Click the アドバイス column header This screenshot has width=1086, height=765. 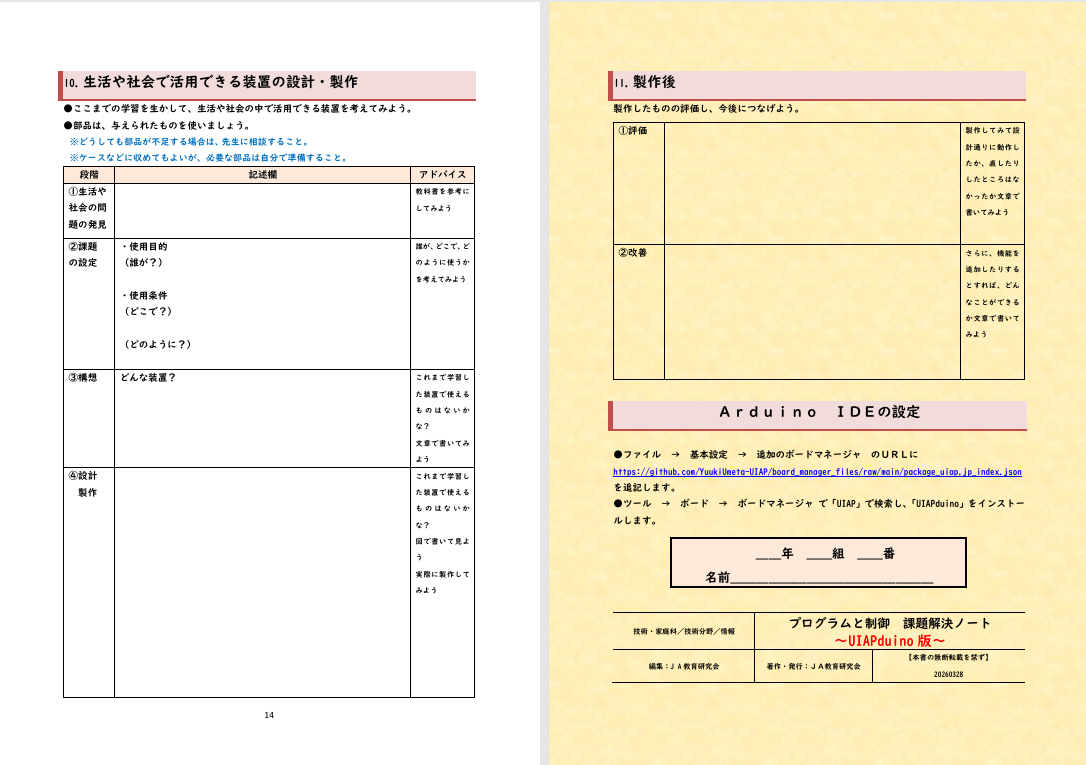(x=441, y=174)
